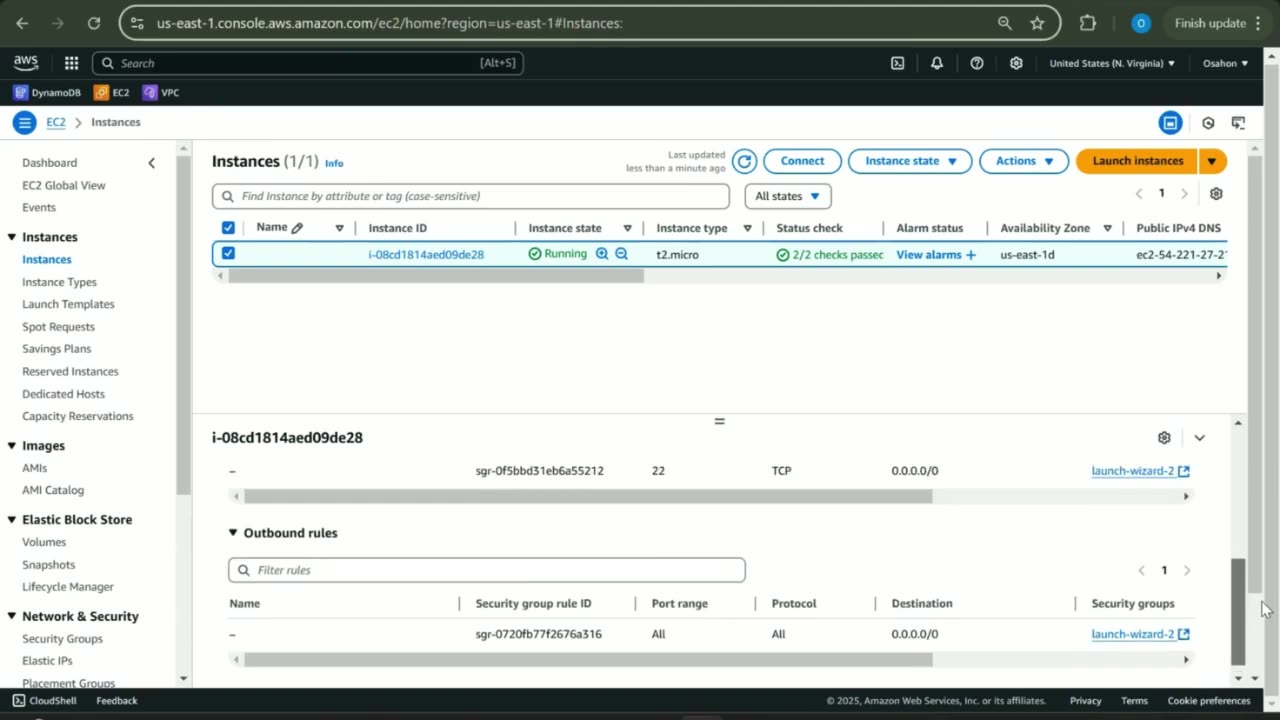Open Instance Types in sidebar
The width and height of the screenshot is (1280, 720).
click(x=59, y=282)
